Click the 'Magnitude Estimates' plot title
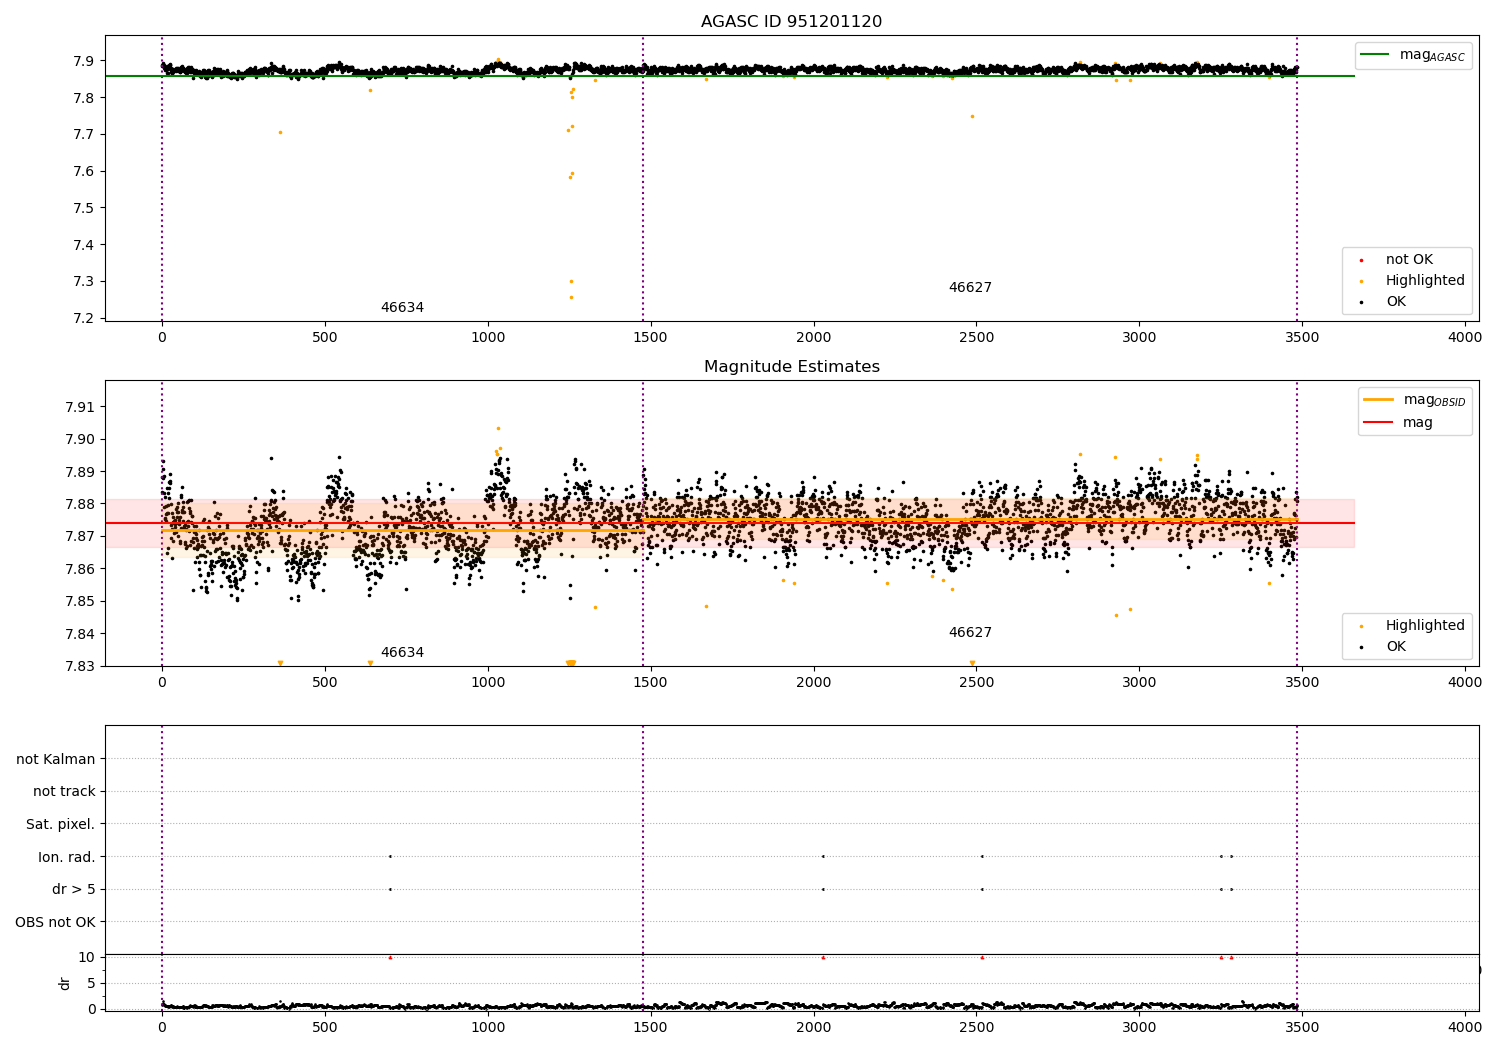Image resolution: width=1500 pixels, height=1050 pixels. pyautogui.click(x=791, y=367)
